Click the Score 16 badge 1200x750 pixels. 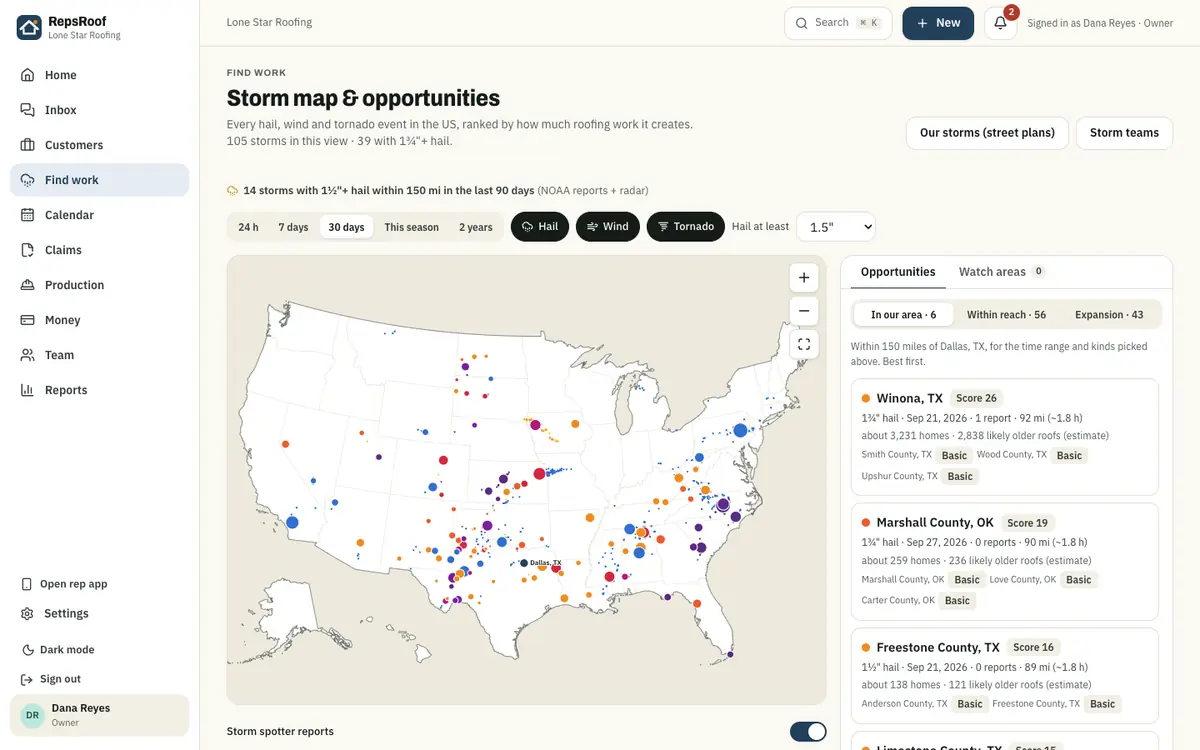point(1033,648)
